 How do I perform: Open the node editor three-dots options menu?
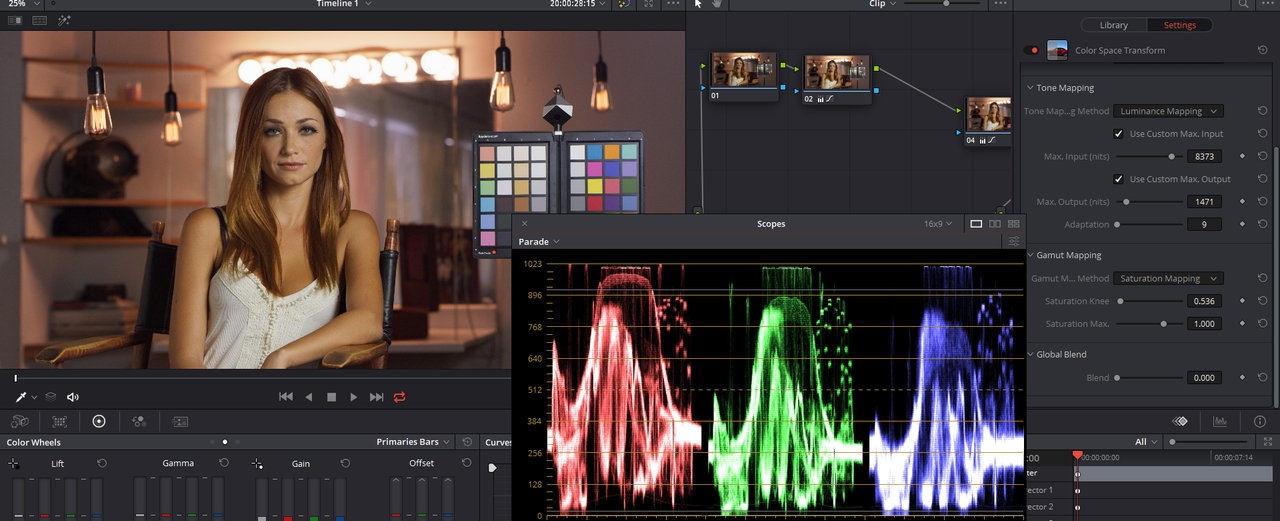tap(1000, 4)
